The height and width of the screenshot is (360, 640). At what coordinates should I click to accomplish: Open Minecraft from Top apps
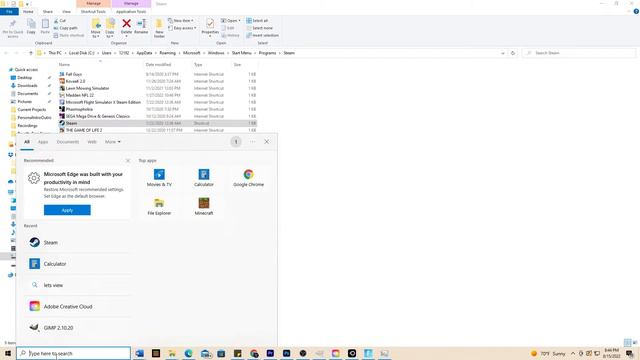click(x=204, y=207)
